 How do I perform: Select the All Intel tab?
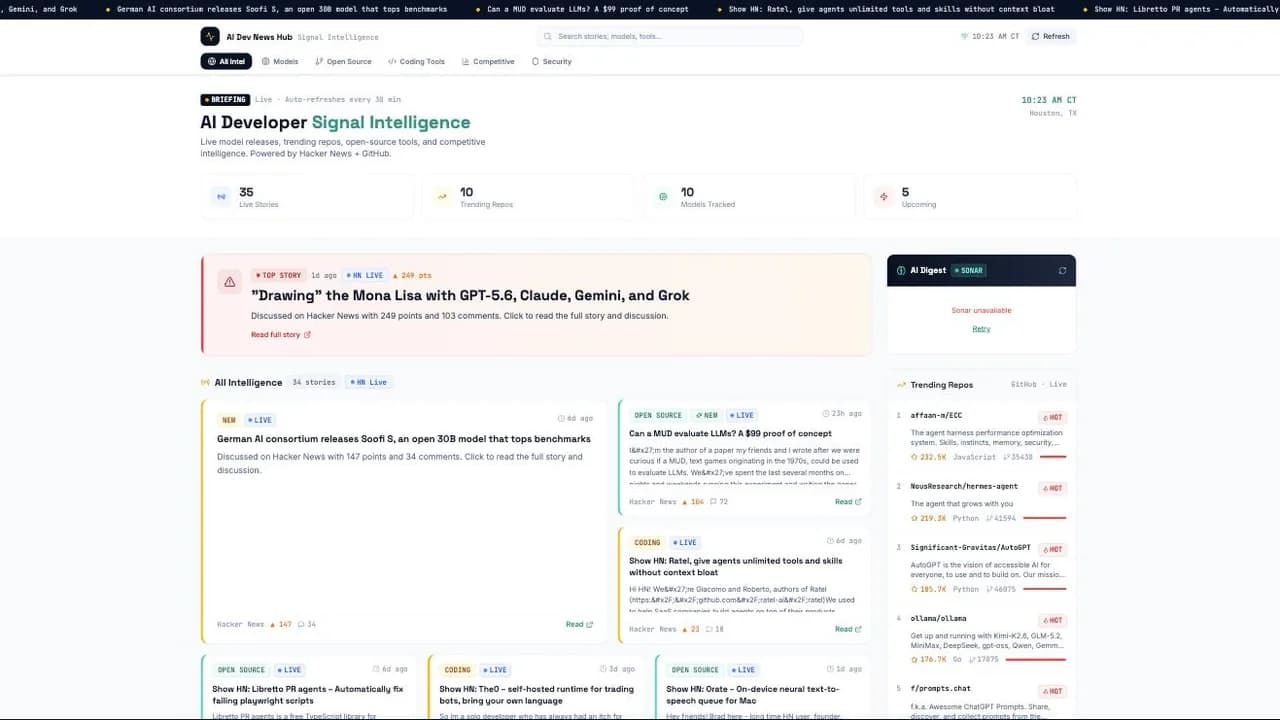[226, 61]
